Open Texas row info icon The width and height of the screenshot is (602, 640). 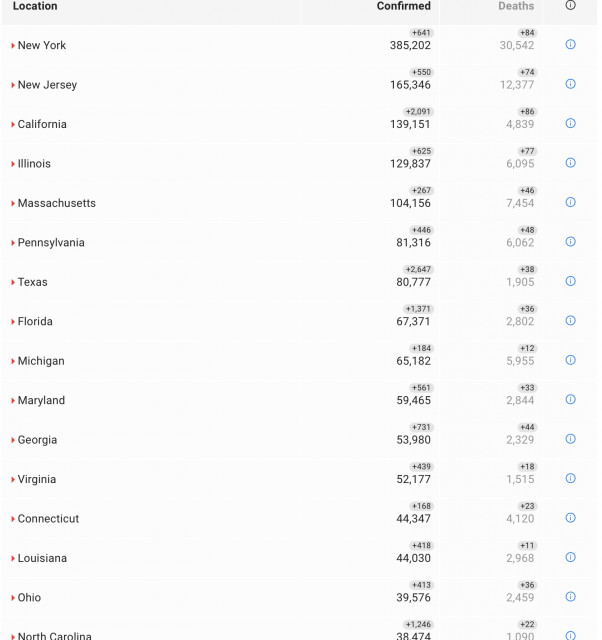tap(570, 281)
